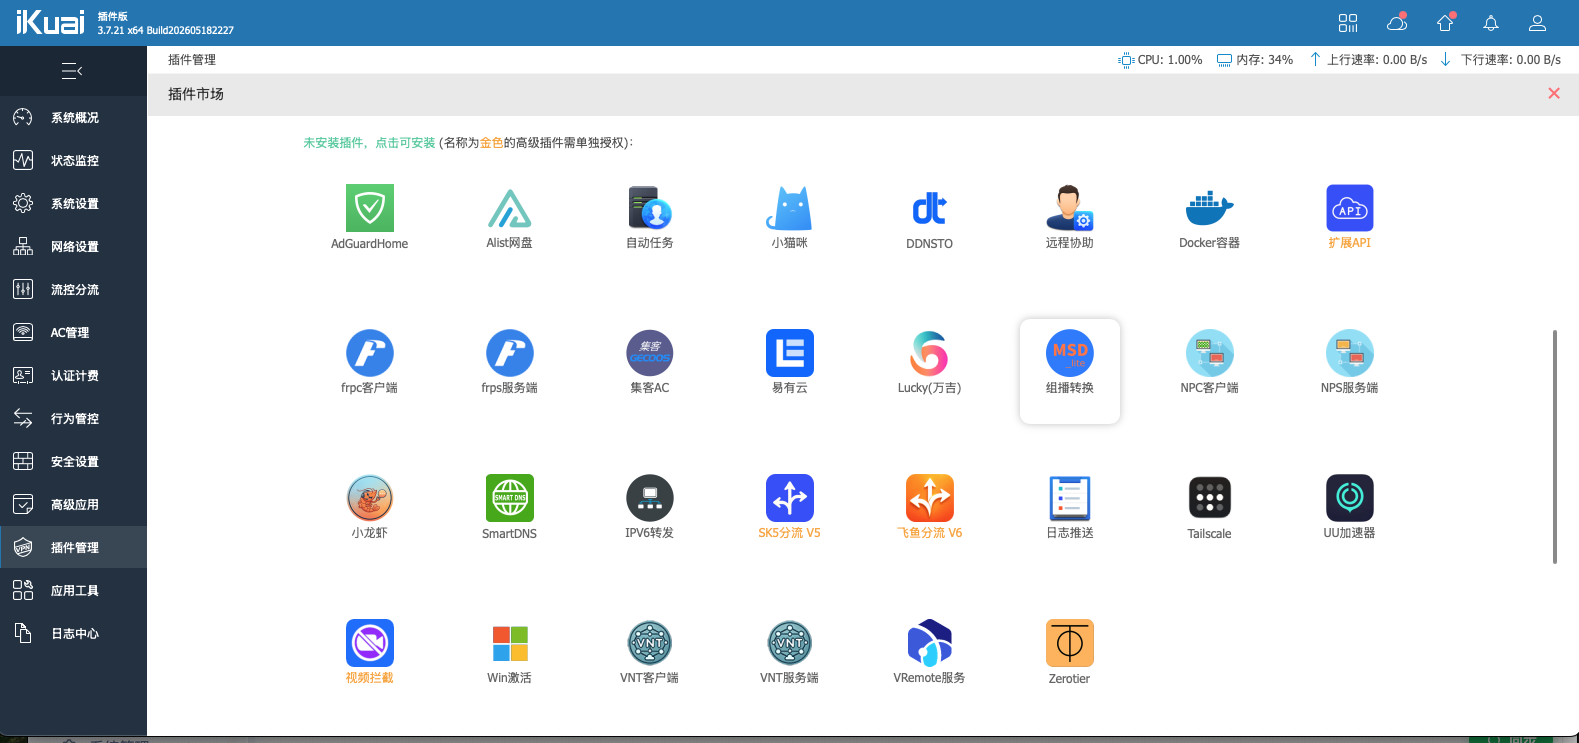The image size is (1579, 743).
Task: Open the user account menu
Action: pos(1538,23)
